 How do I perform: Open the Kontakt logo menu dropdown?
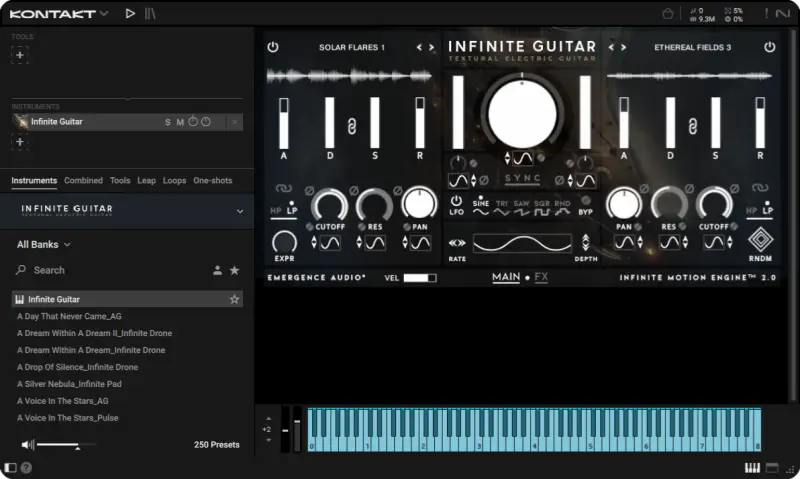(55, 13)
